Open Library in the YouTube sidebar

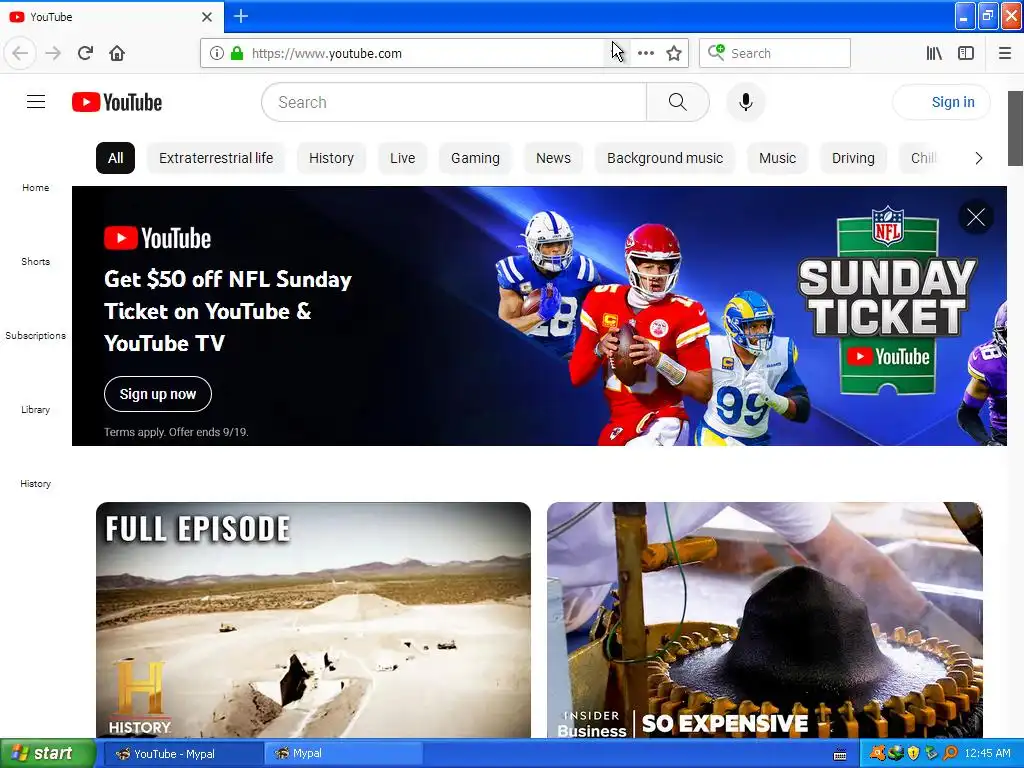tap(35, 409)
